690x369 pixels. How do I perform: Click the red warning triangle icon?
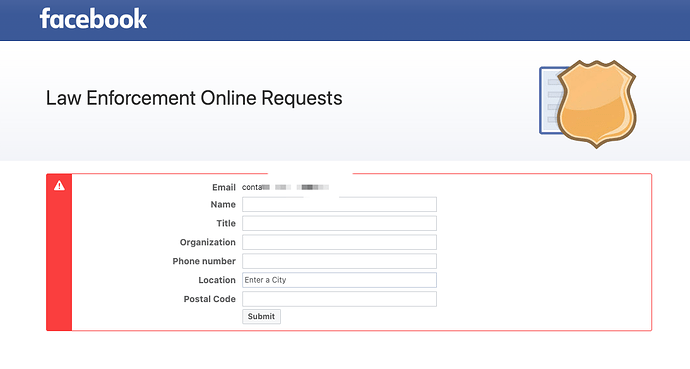pos(59,186)
